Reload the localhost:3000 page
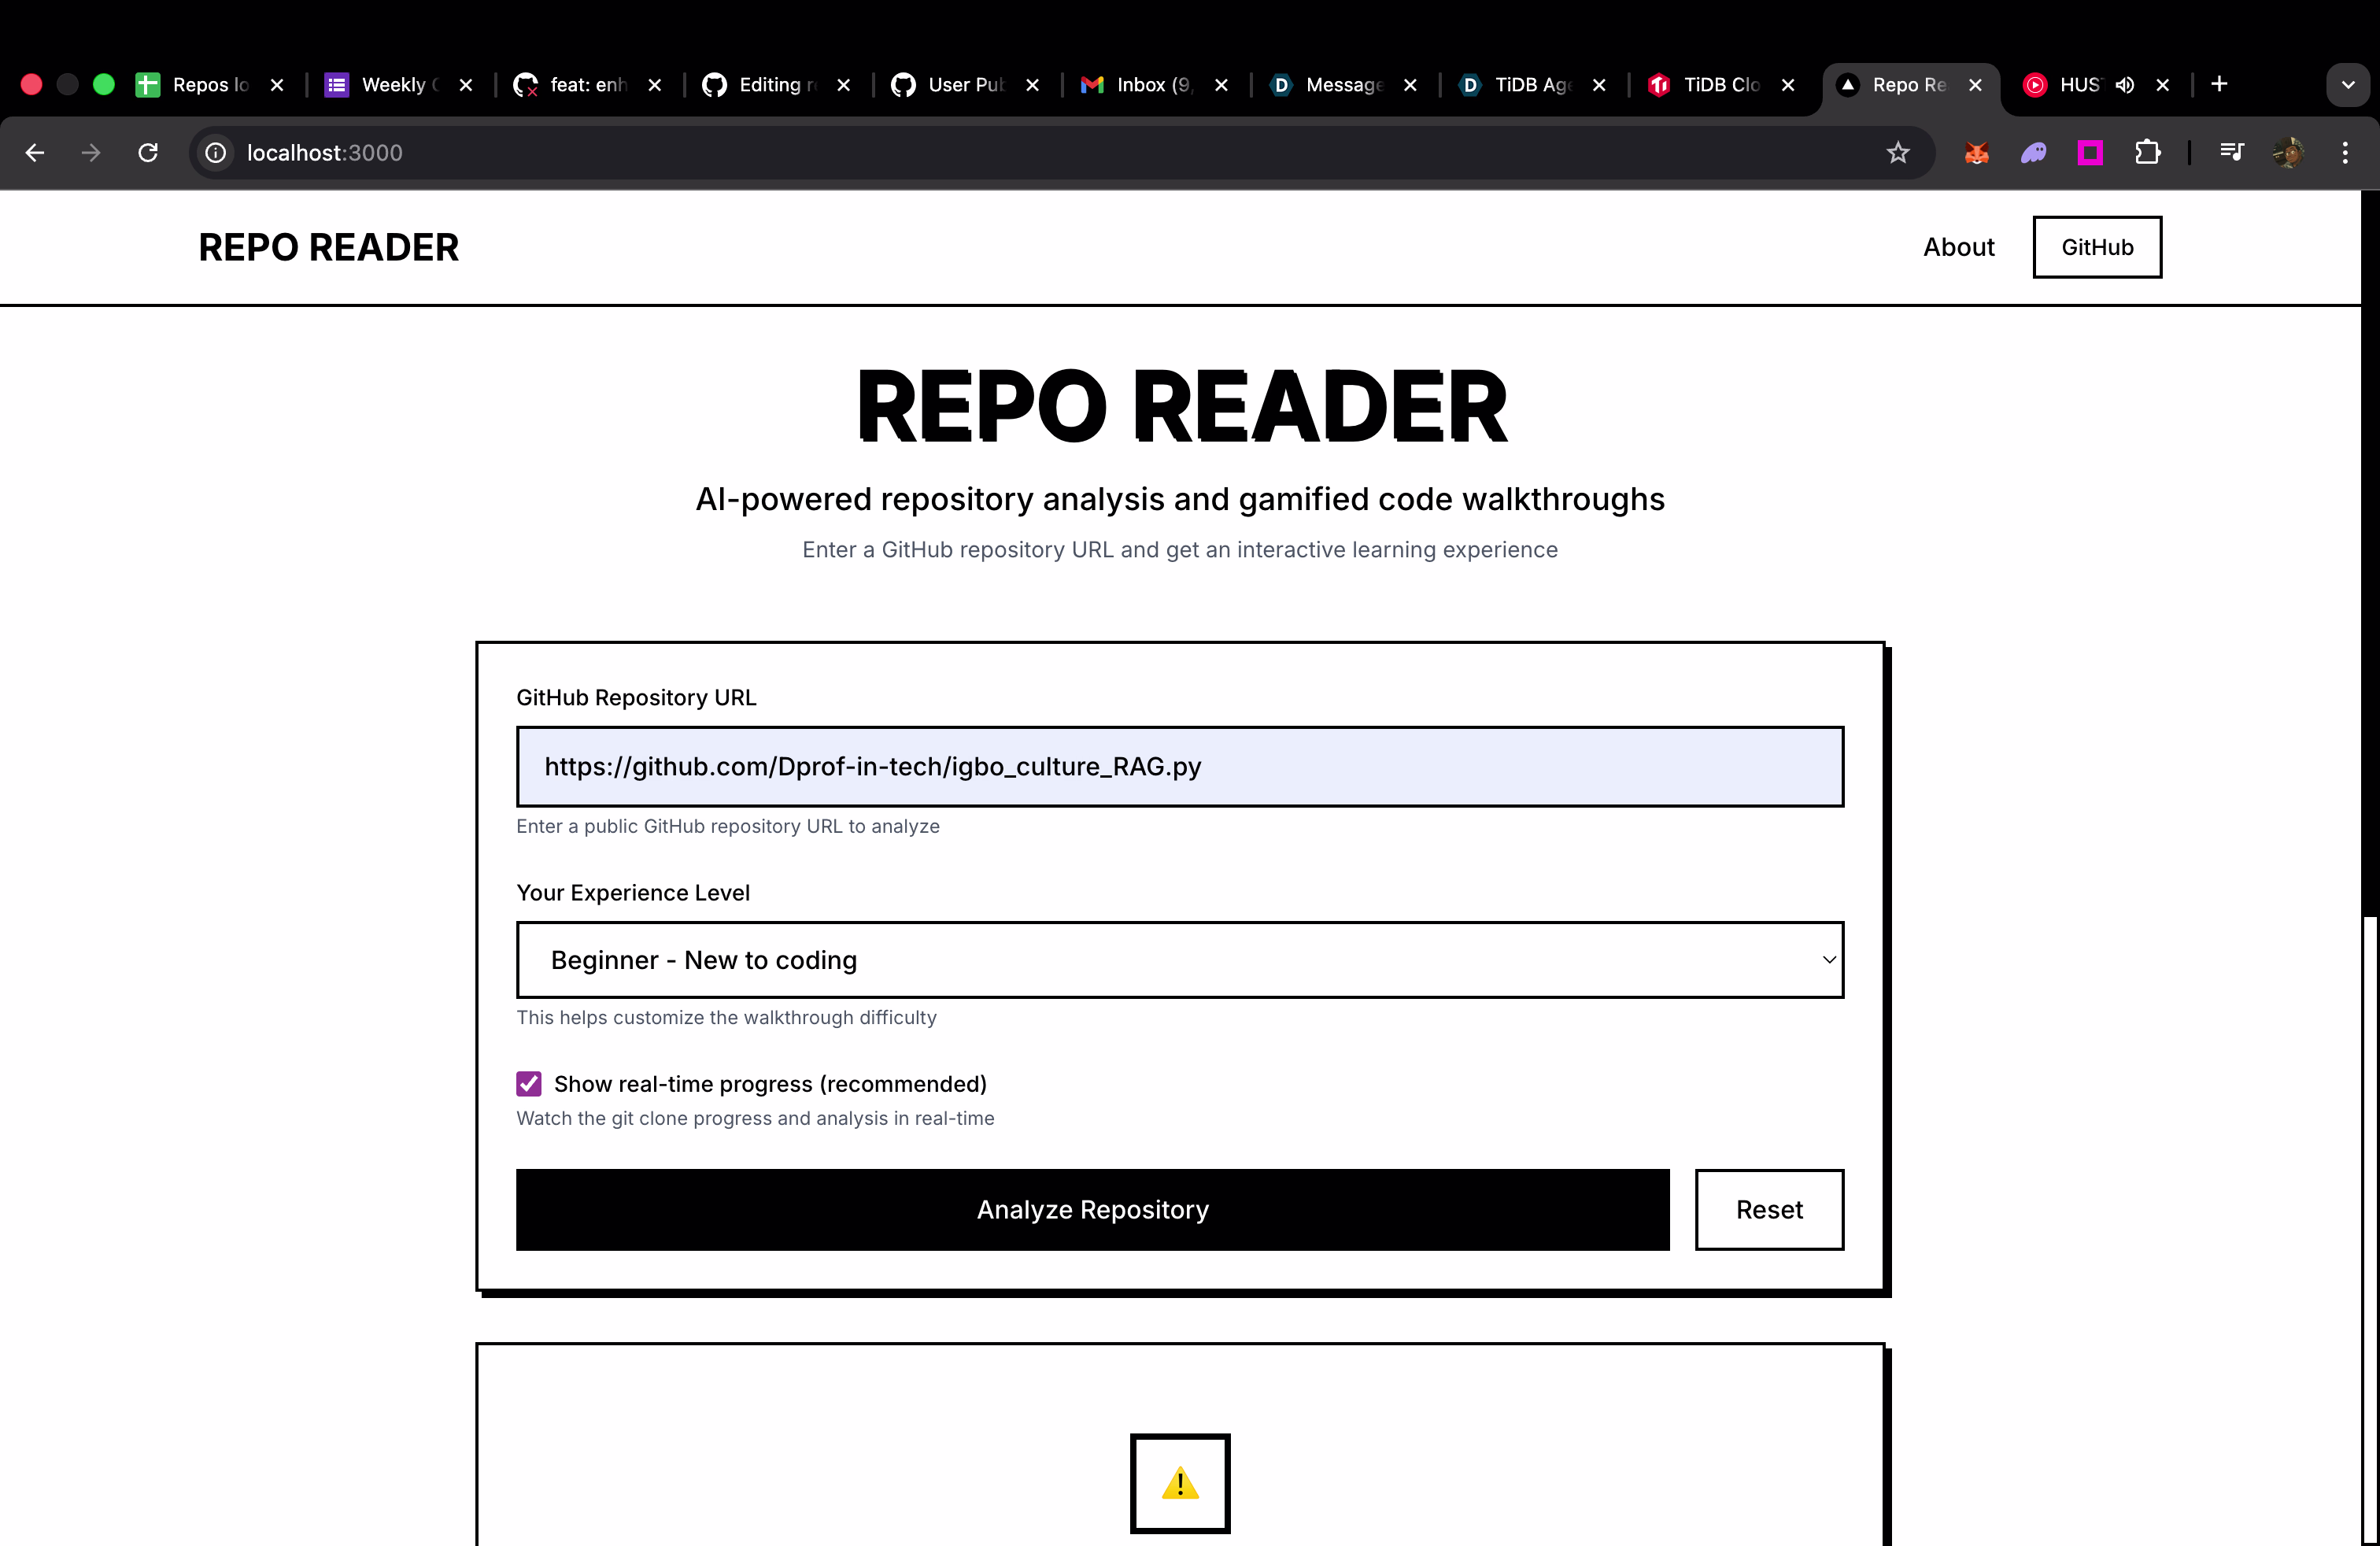 147,152
